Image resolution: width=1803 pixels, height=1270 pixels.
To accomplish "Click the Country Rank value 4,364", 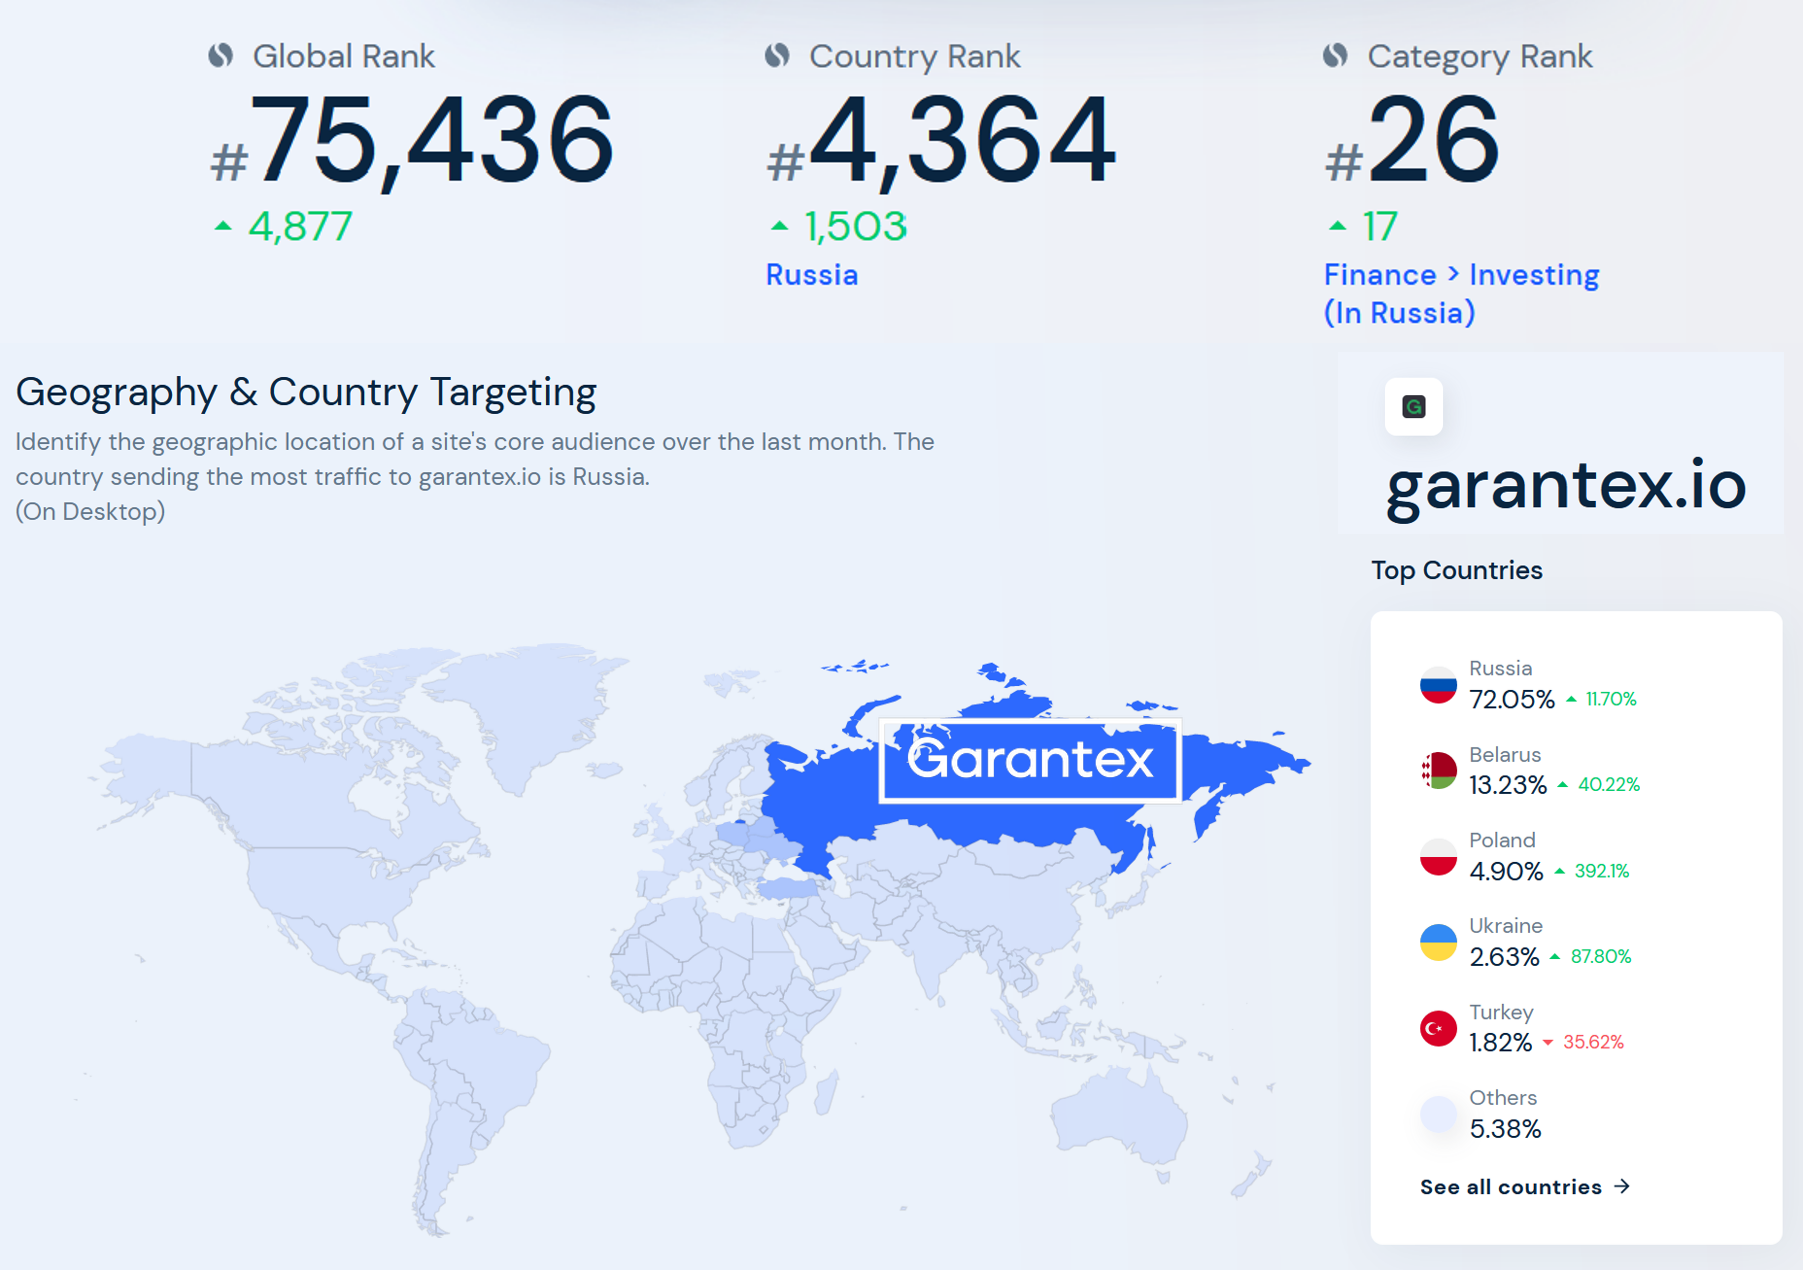I will [x=940, y=140].
